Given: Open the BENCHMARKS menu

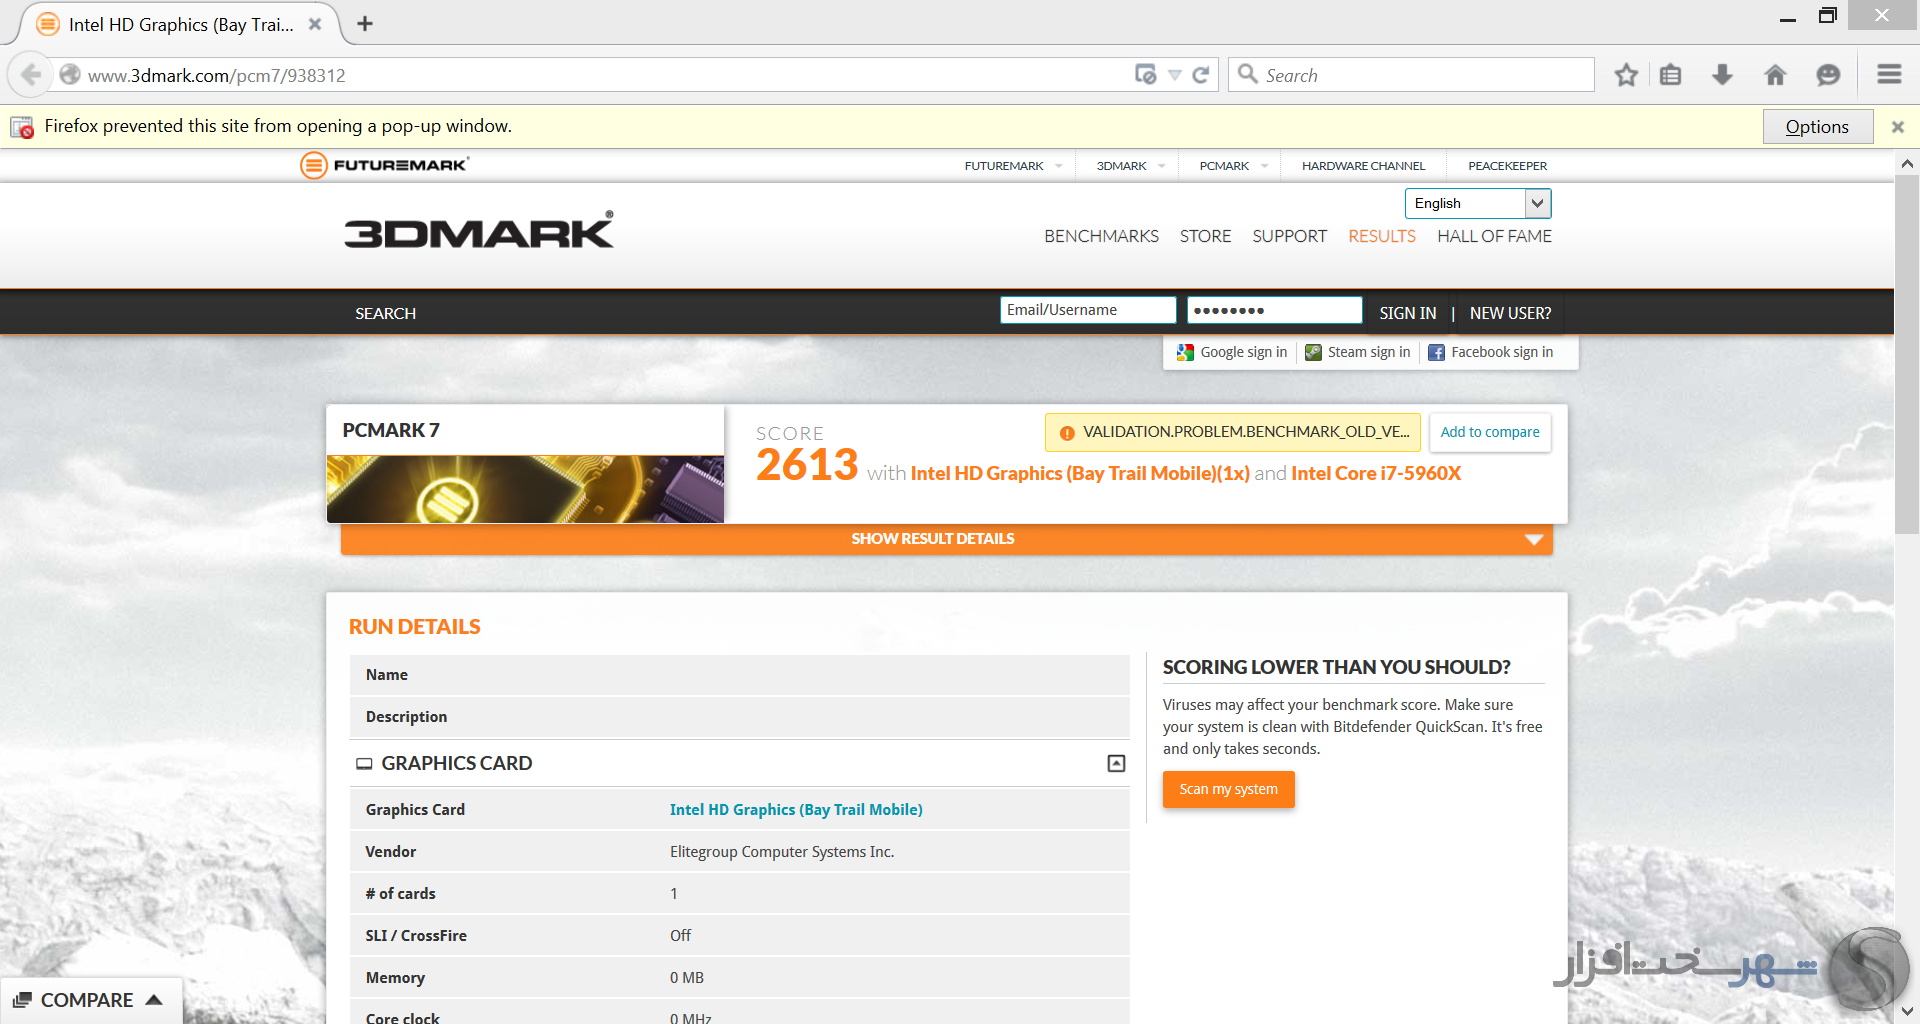Looking at the screenshot, I should click(x=1101, y=236).
